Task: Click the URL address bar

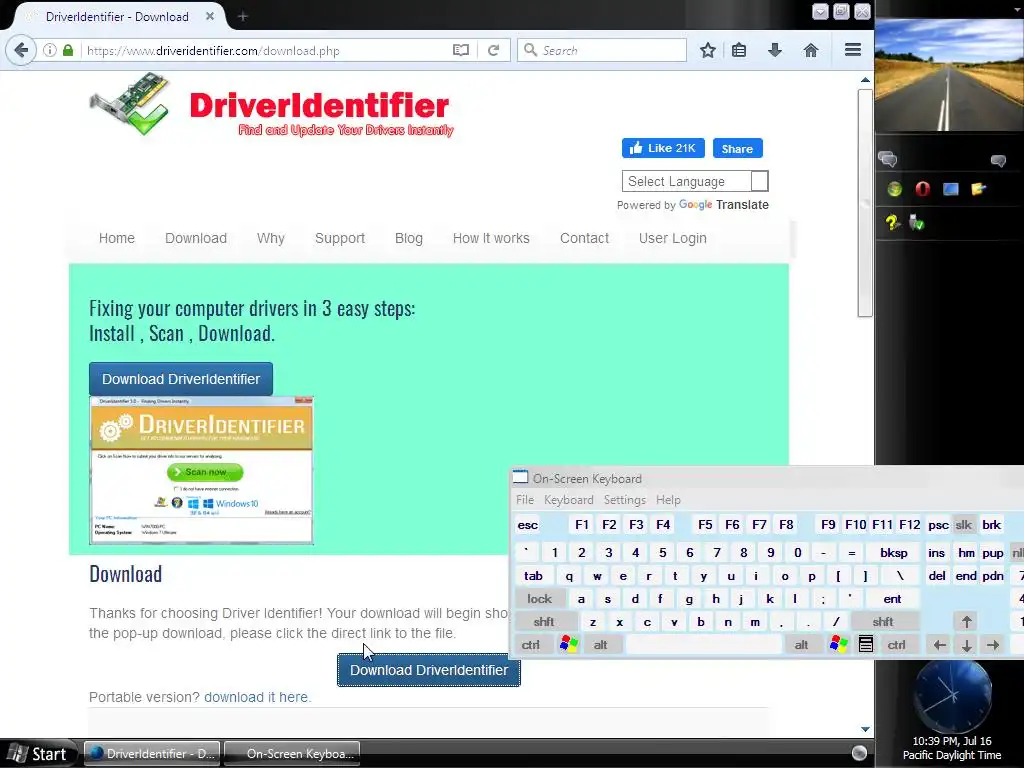Action: (264, 50)
